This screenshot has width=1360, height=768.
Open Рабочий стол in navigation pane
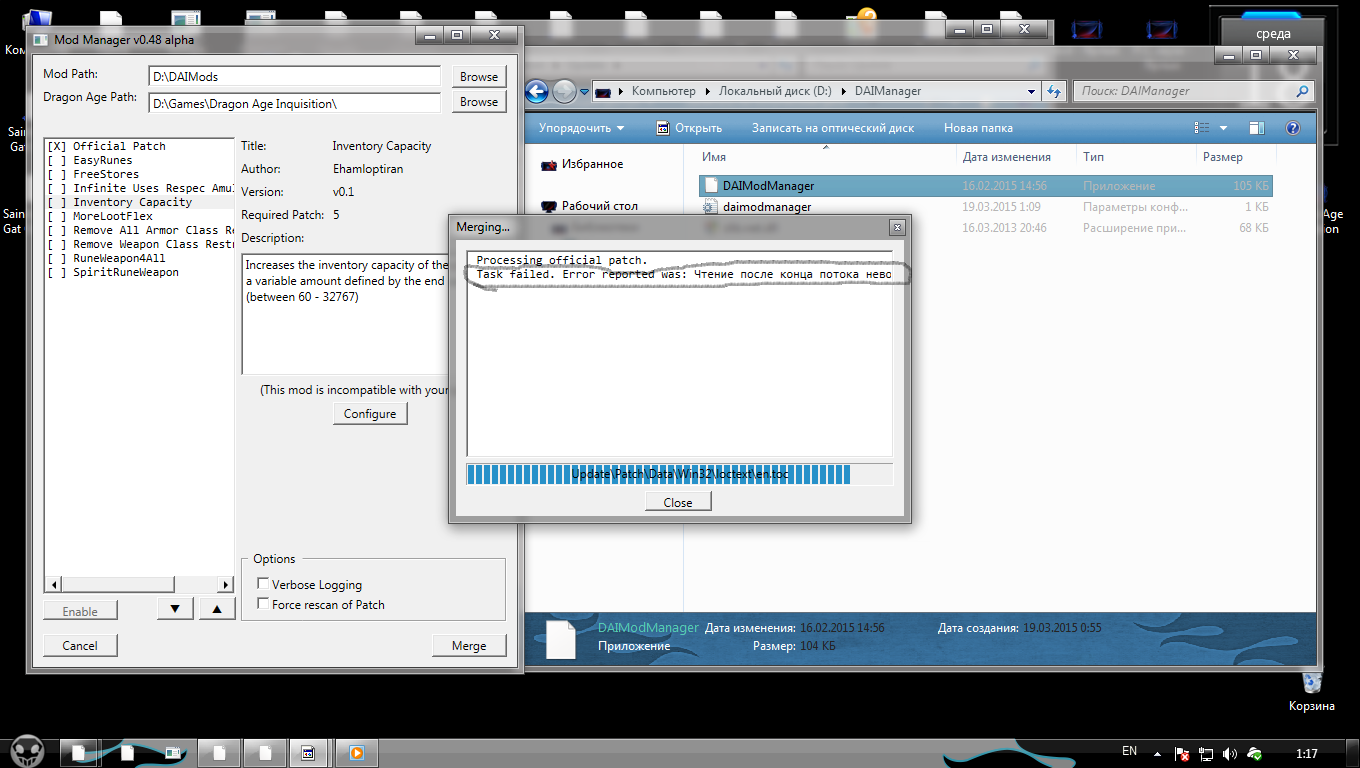click(x=600, y=206)
